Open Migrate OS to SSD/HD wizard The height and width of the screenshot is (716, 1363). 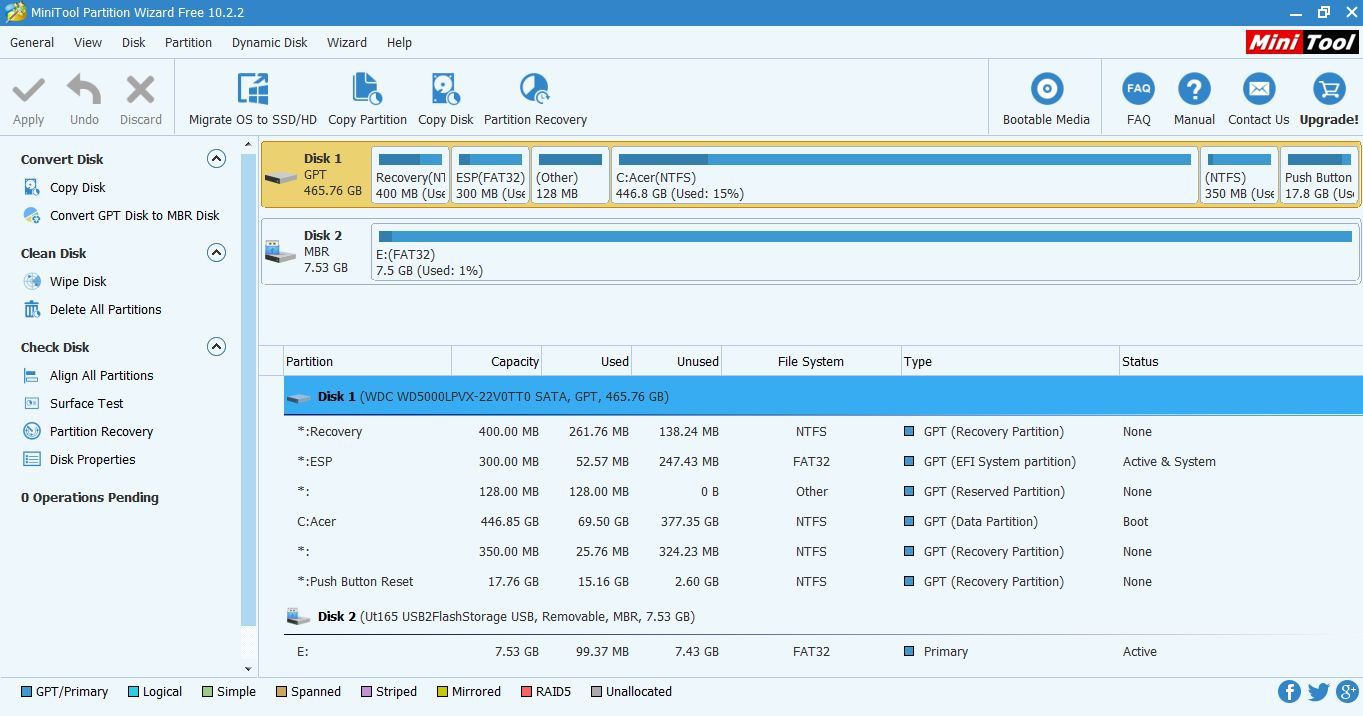coord(253,99)
